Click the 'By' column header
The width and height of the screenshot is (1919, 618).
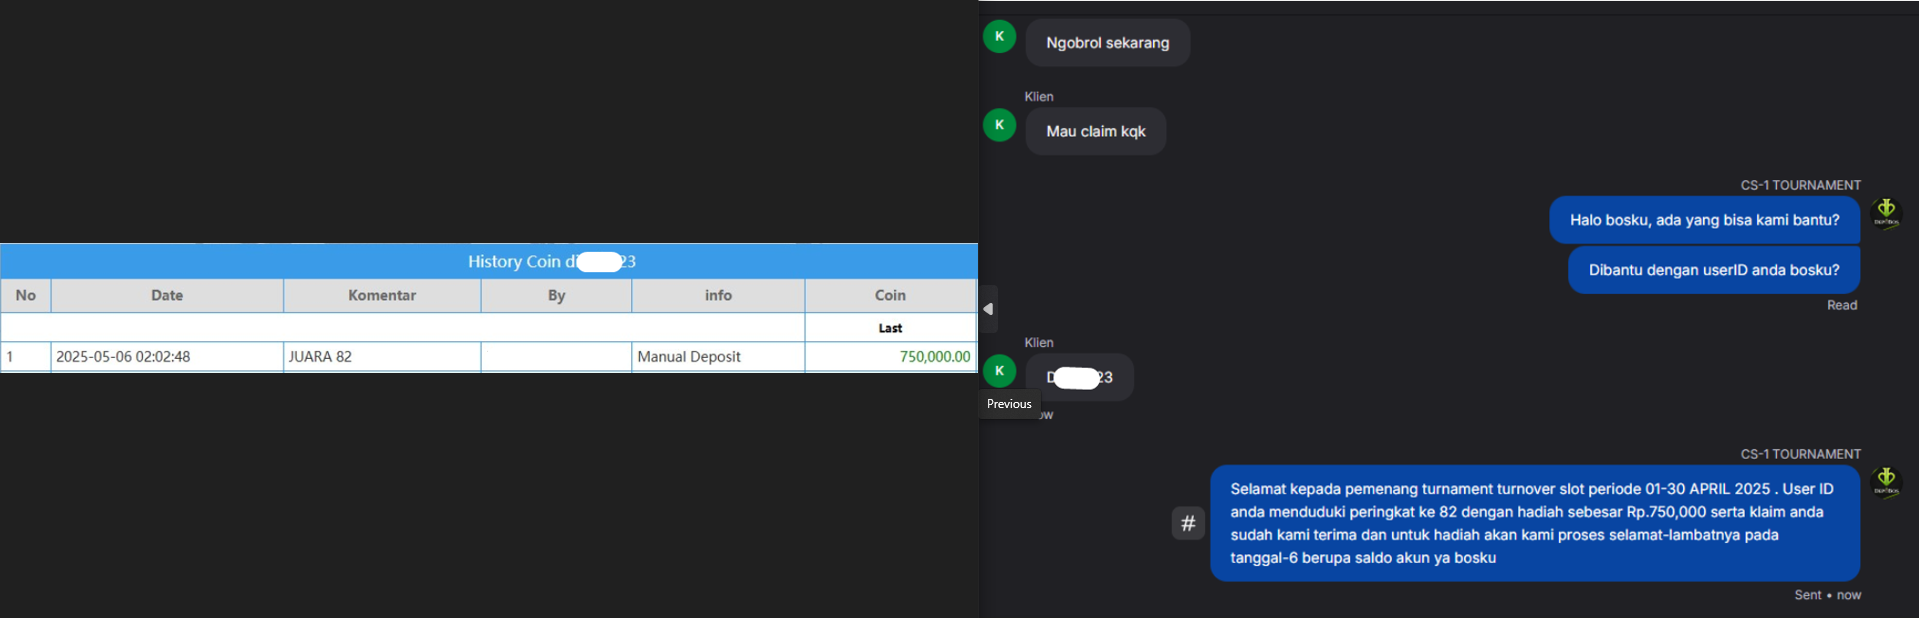(556, 295)
